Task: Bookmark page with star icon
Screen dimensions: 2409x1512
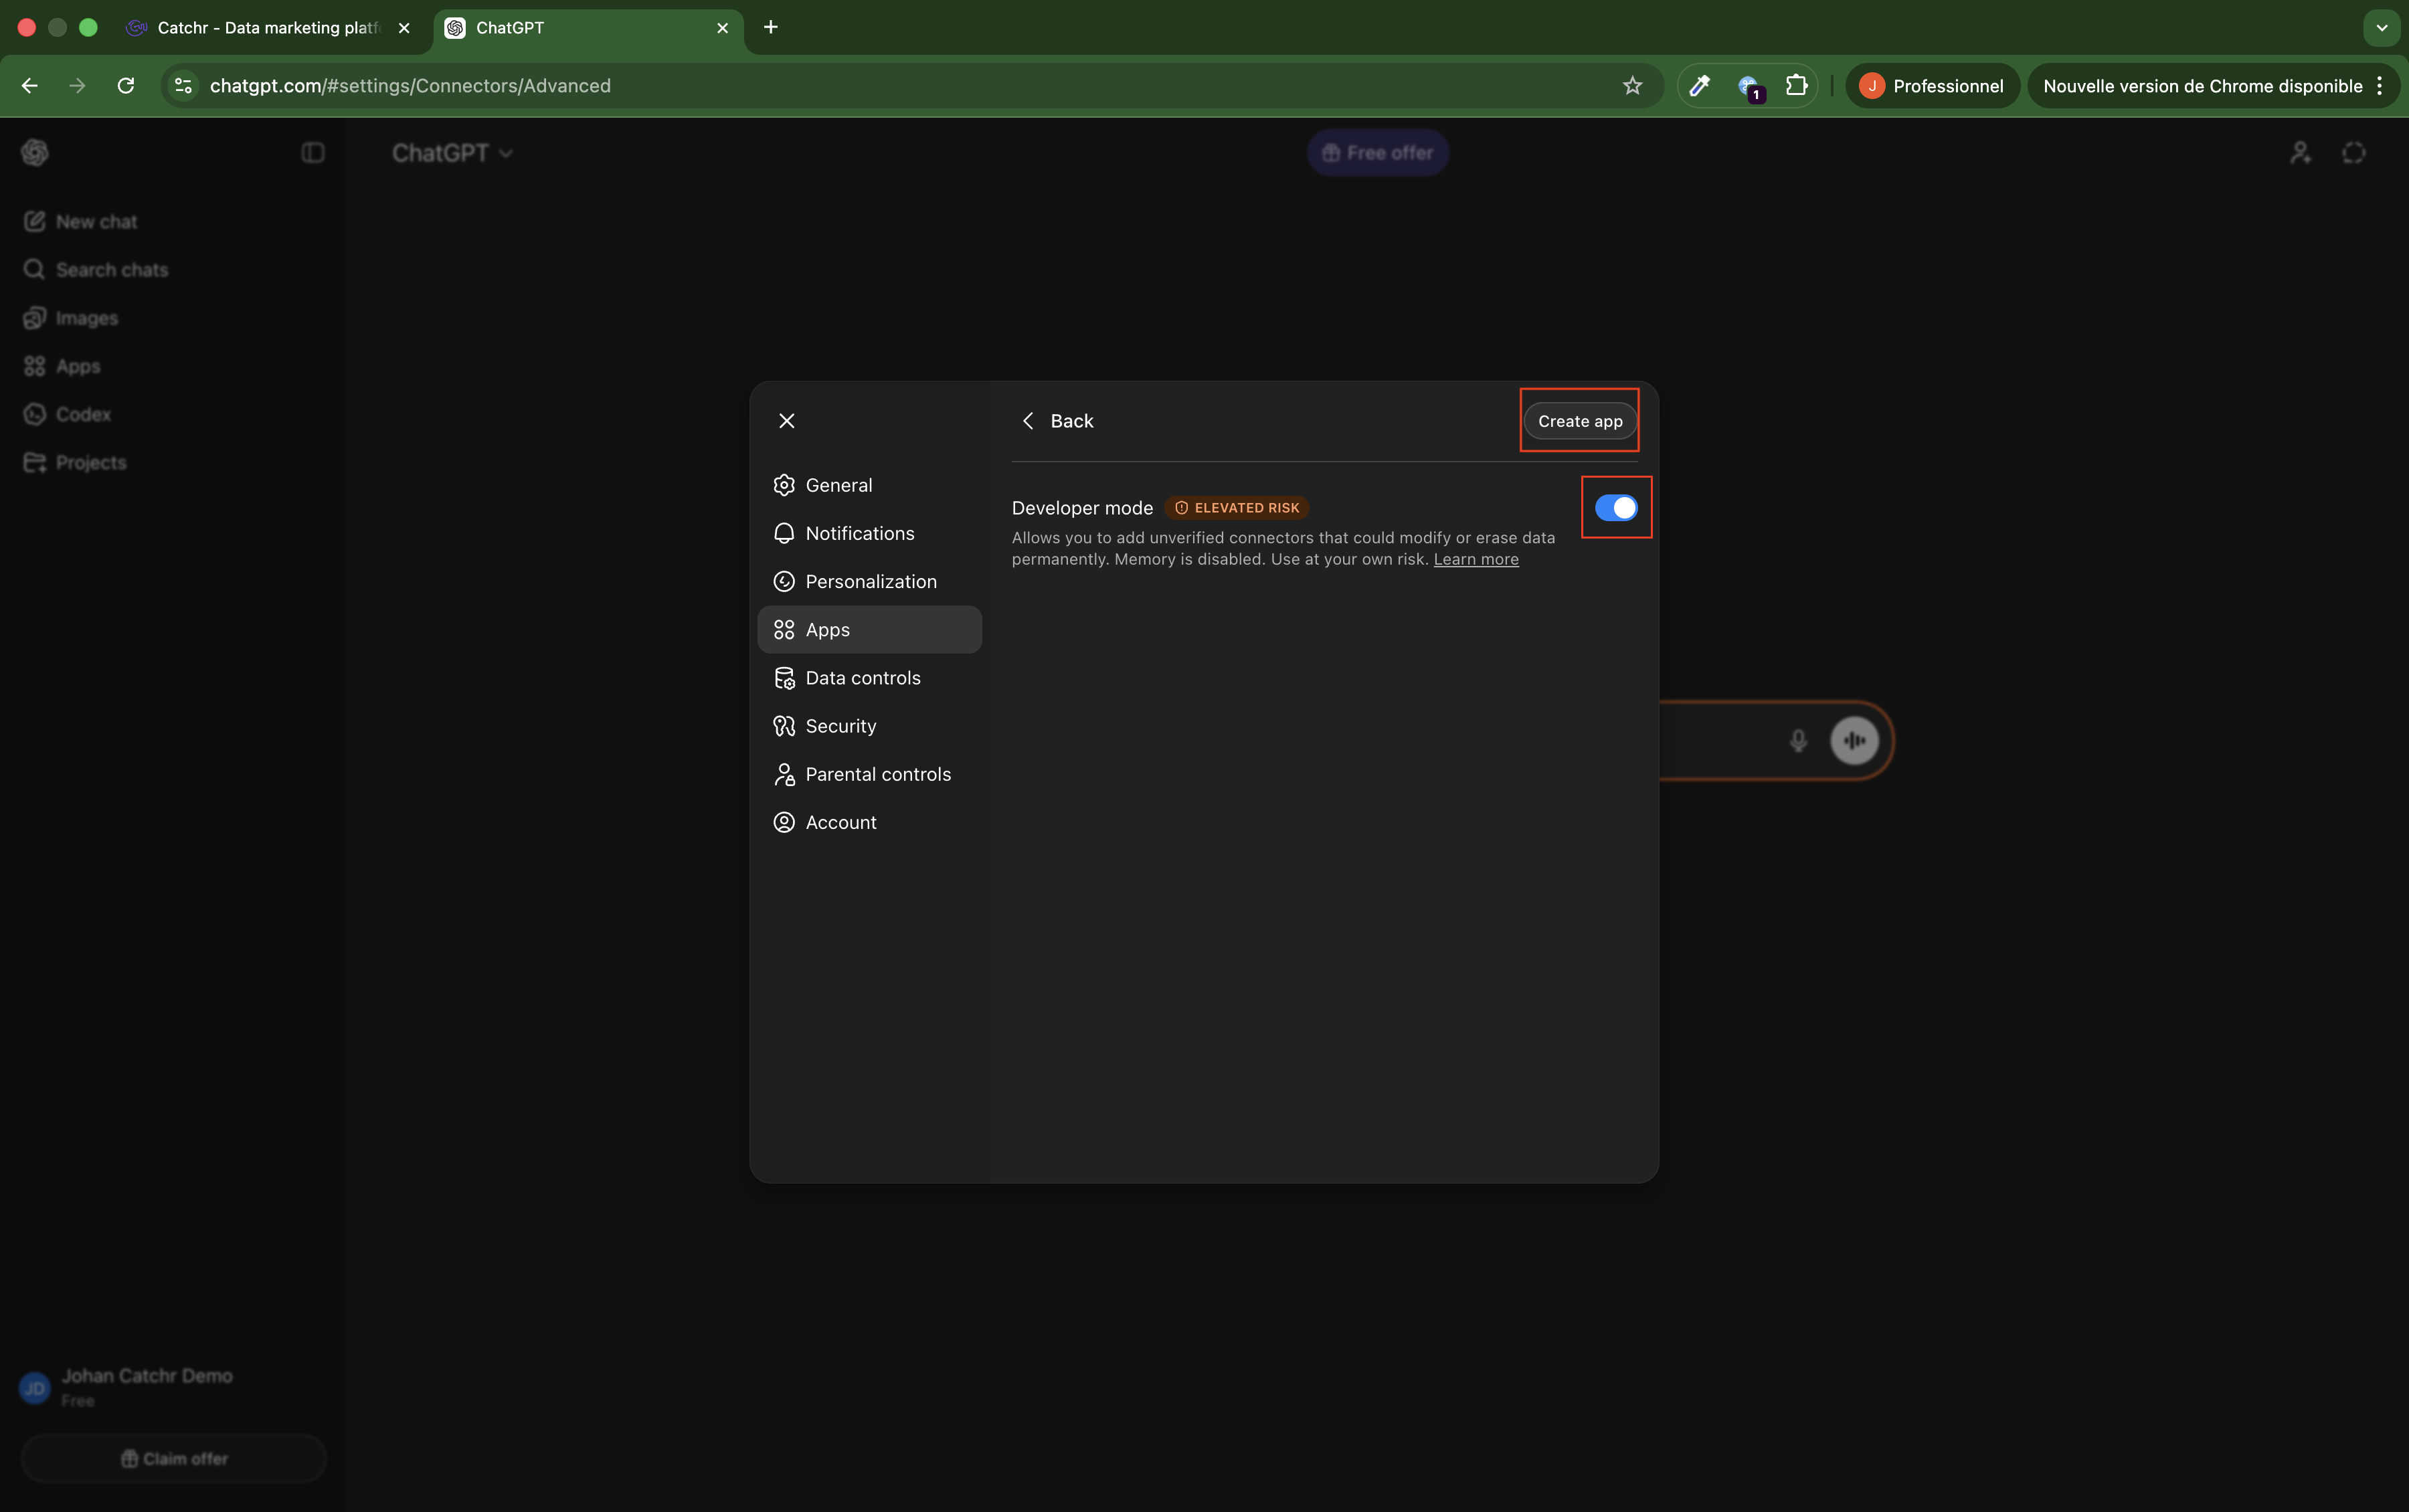Action: [1632, 86]
